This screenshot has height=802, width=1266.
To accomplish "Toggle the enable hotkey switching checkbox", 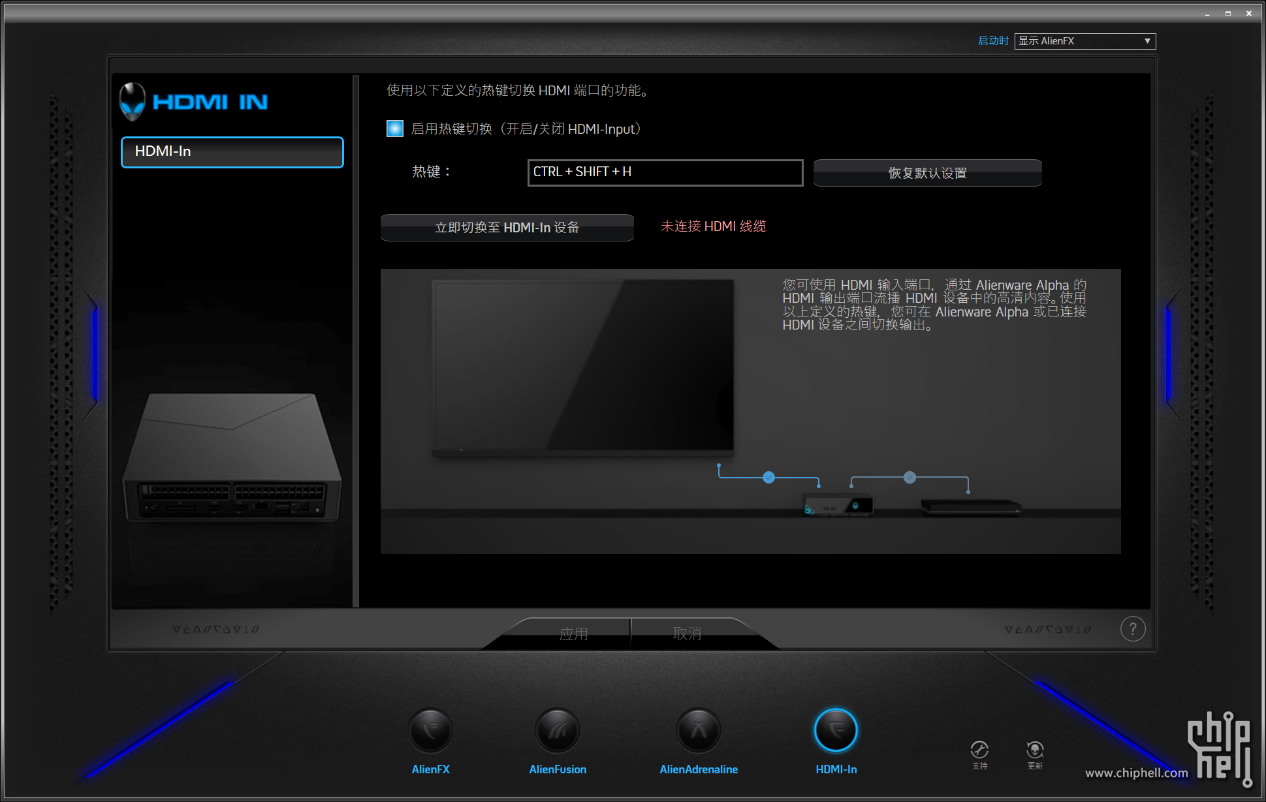I will click(395, 129).
